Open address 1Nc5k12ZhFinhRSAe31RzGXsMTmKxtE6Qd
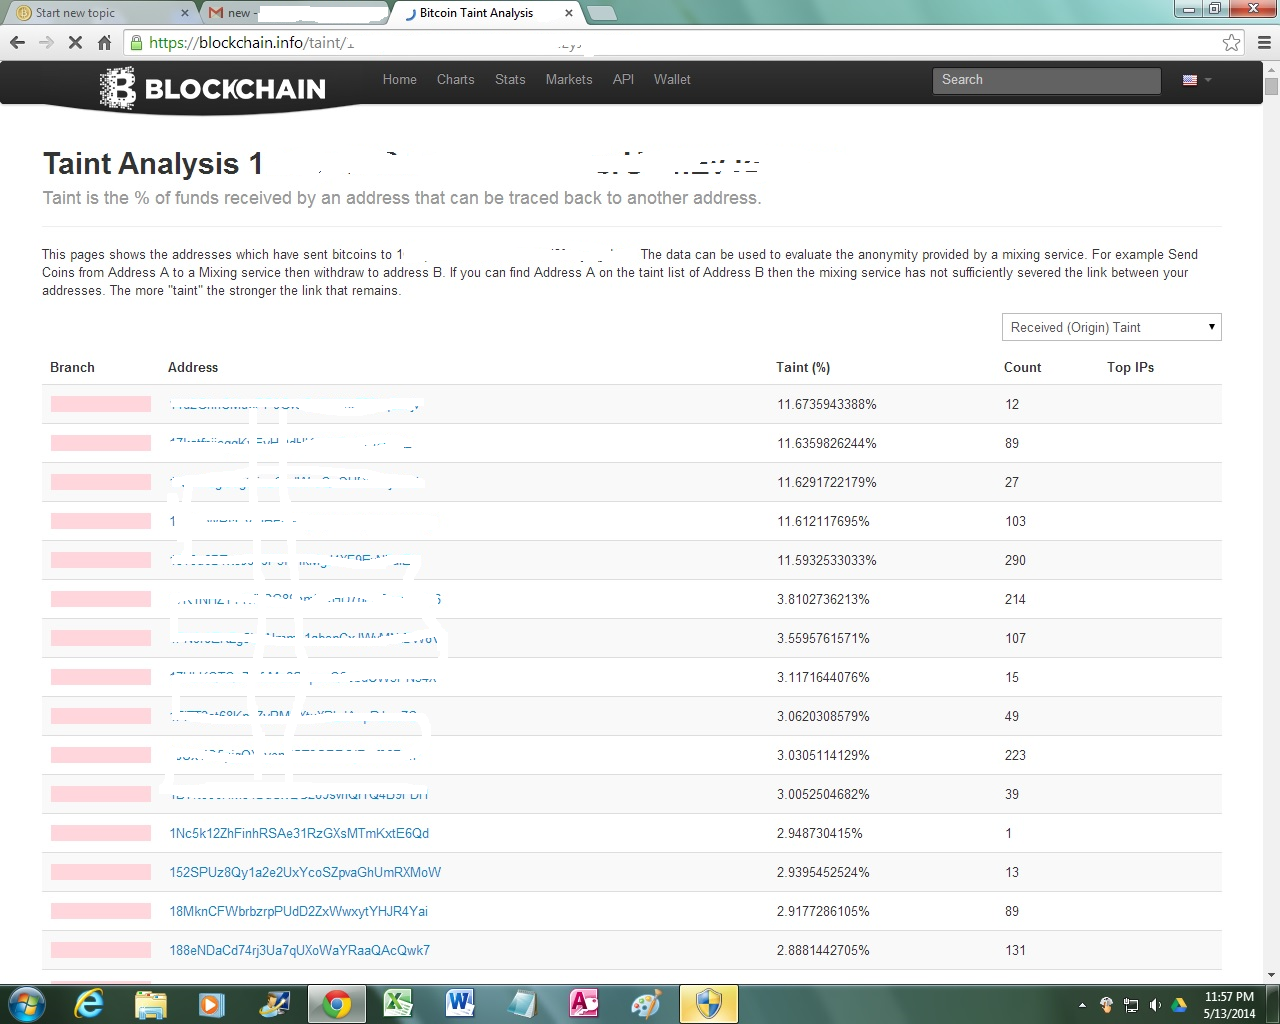The height and width of the screenshot is (1024, 1280). point(299,833)
